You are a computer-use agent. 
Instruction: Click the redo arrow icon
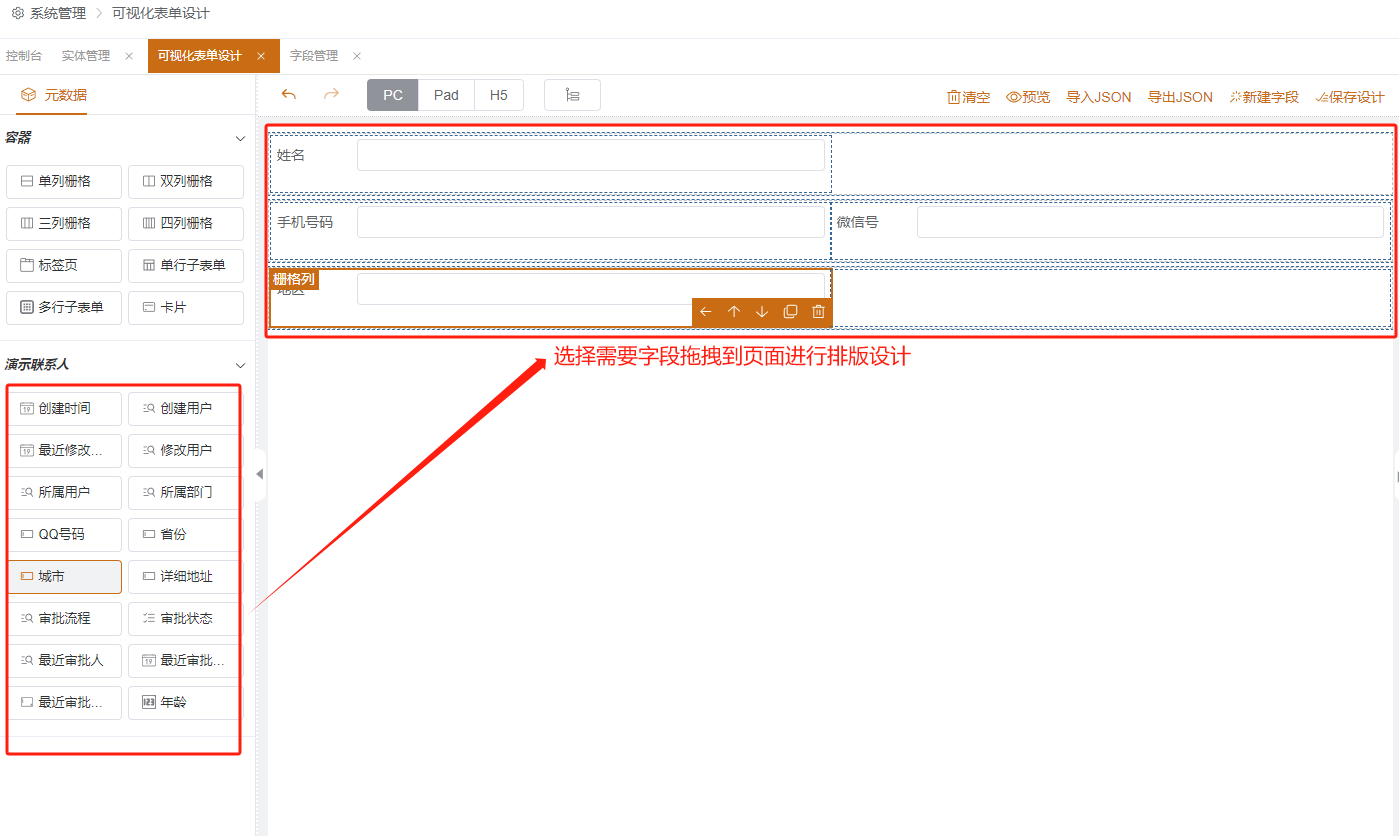click(331, 95)
